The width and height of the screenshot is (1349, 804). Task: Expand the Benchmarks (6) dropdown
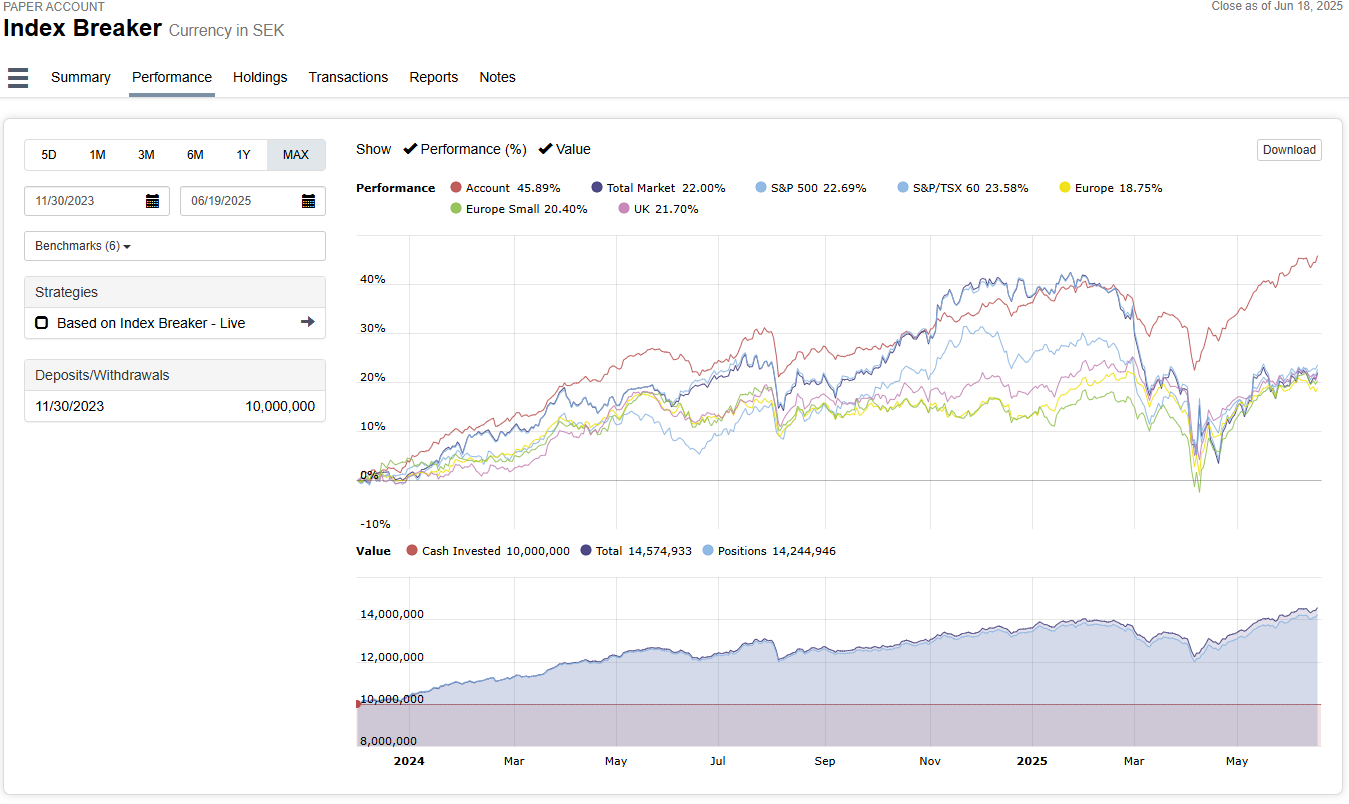pyautogui.click(x=84, y=246)
